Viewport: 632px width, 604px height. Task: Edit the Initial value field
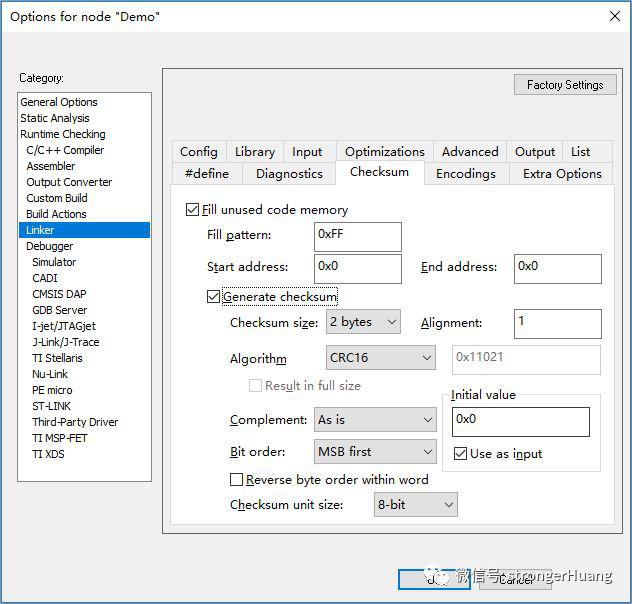pos(521,422)
